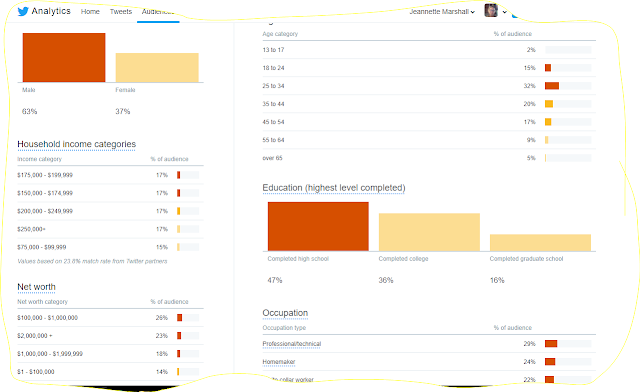Click the Age category column header
The width and height of the screenshot is (640, 392).
point(280,34)
